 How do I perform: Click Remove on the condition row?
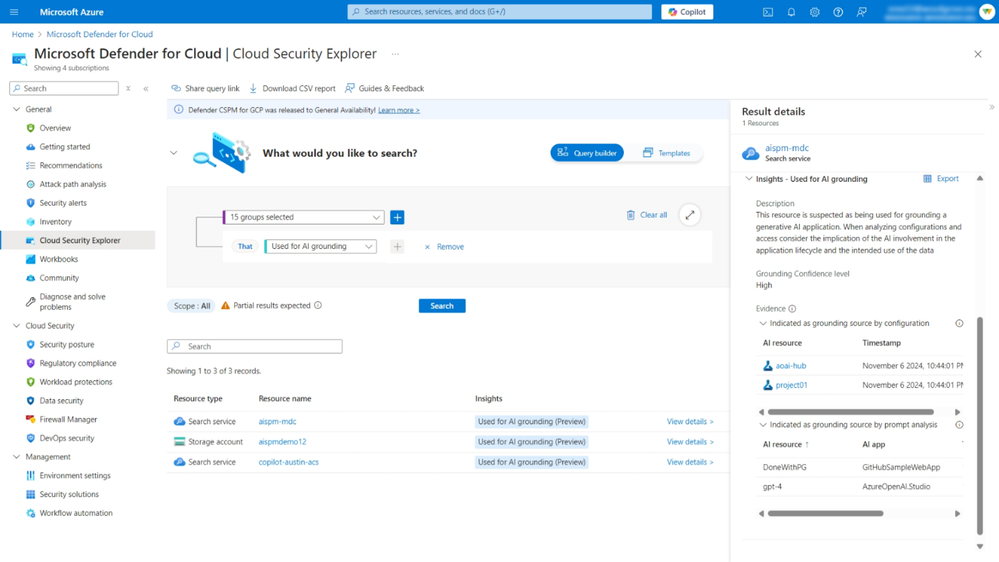coord(444,247)
